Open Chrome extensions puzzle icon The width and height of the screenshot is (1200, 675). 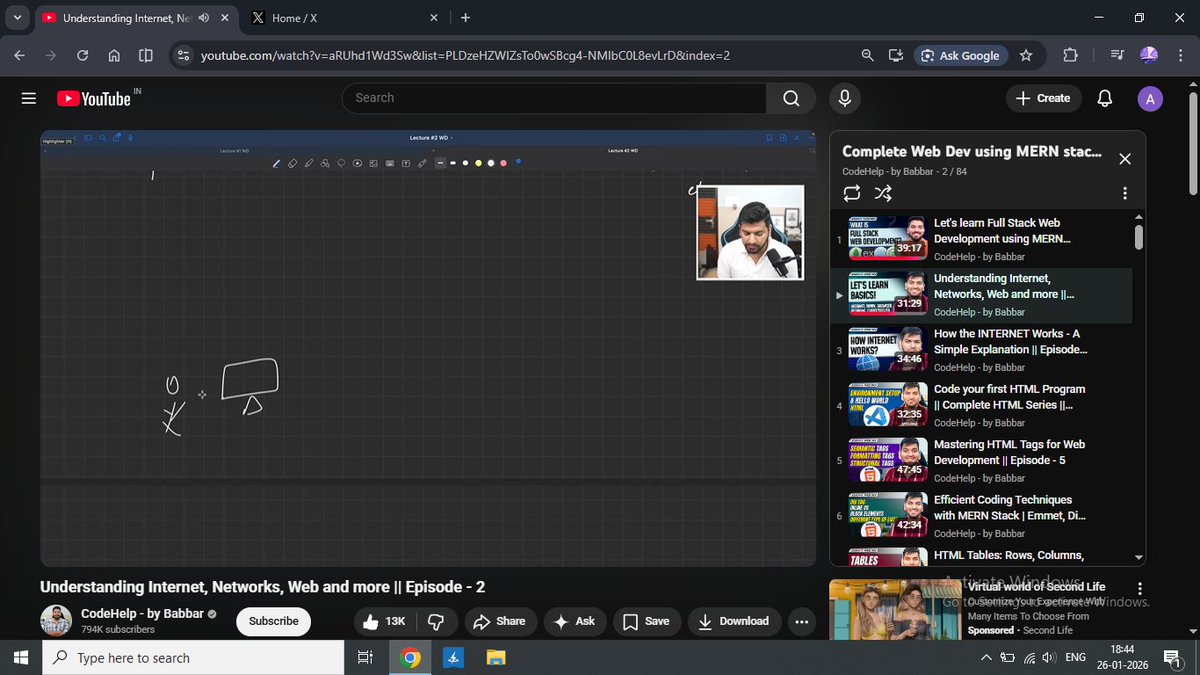[x=1070, y=56]
